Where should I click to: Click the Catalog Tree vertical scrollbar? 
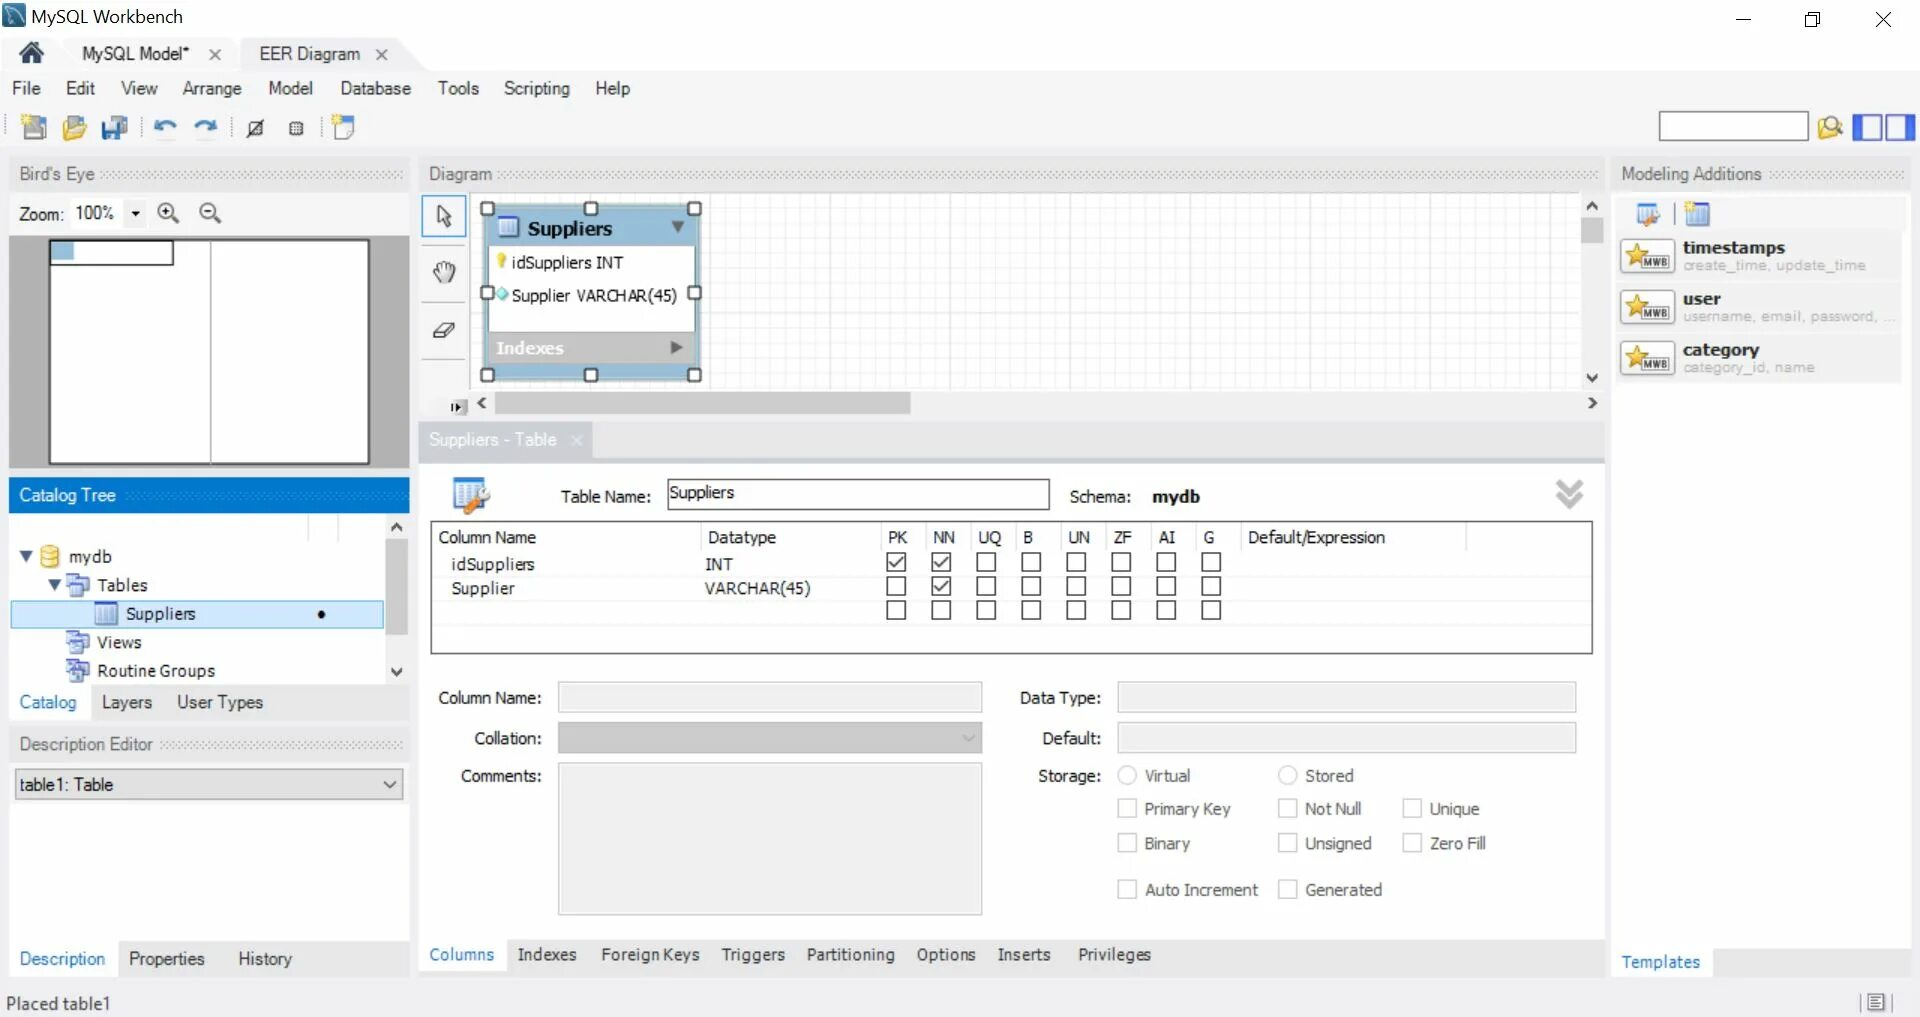pos(397,586)
